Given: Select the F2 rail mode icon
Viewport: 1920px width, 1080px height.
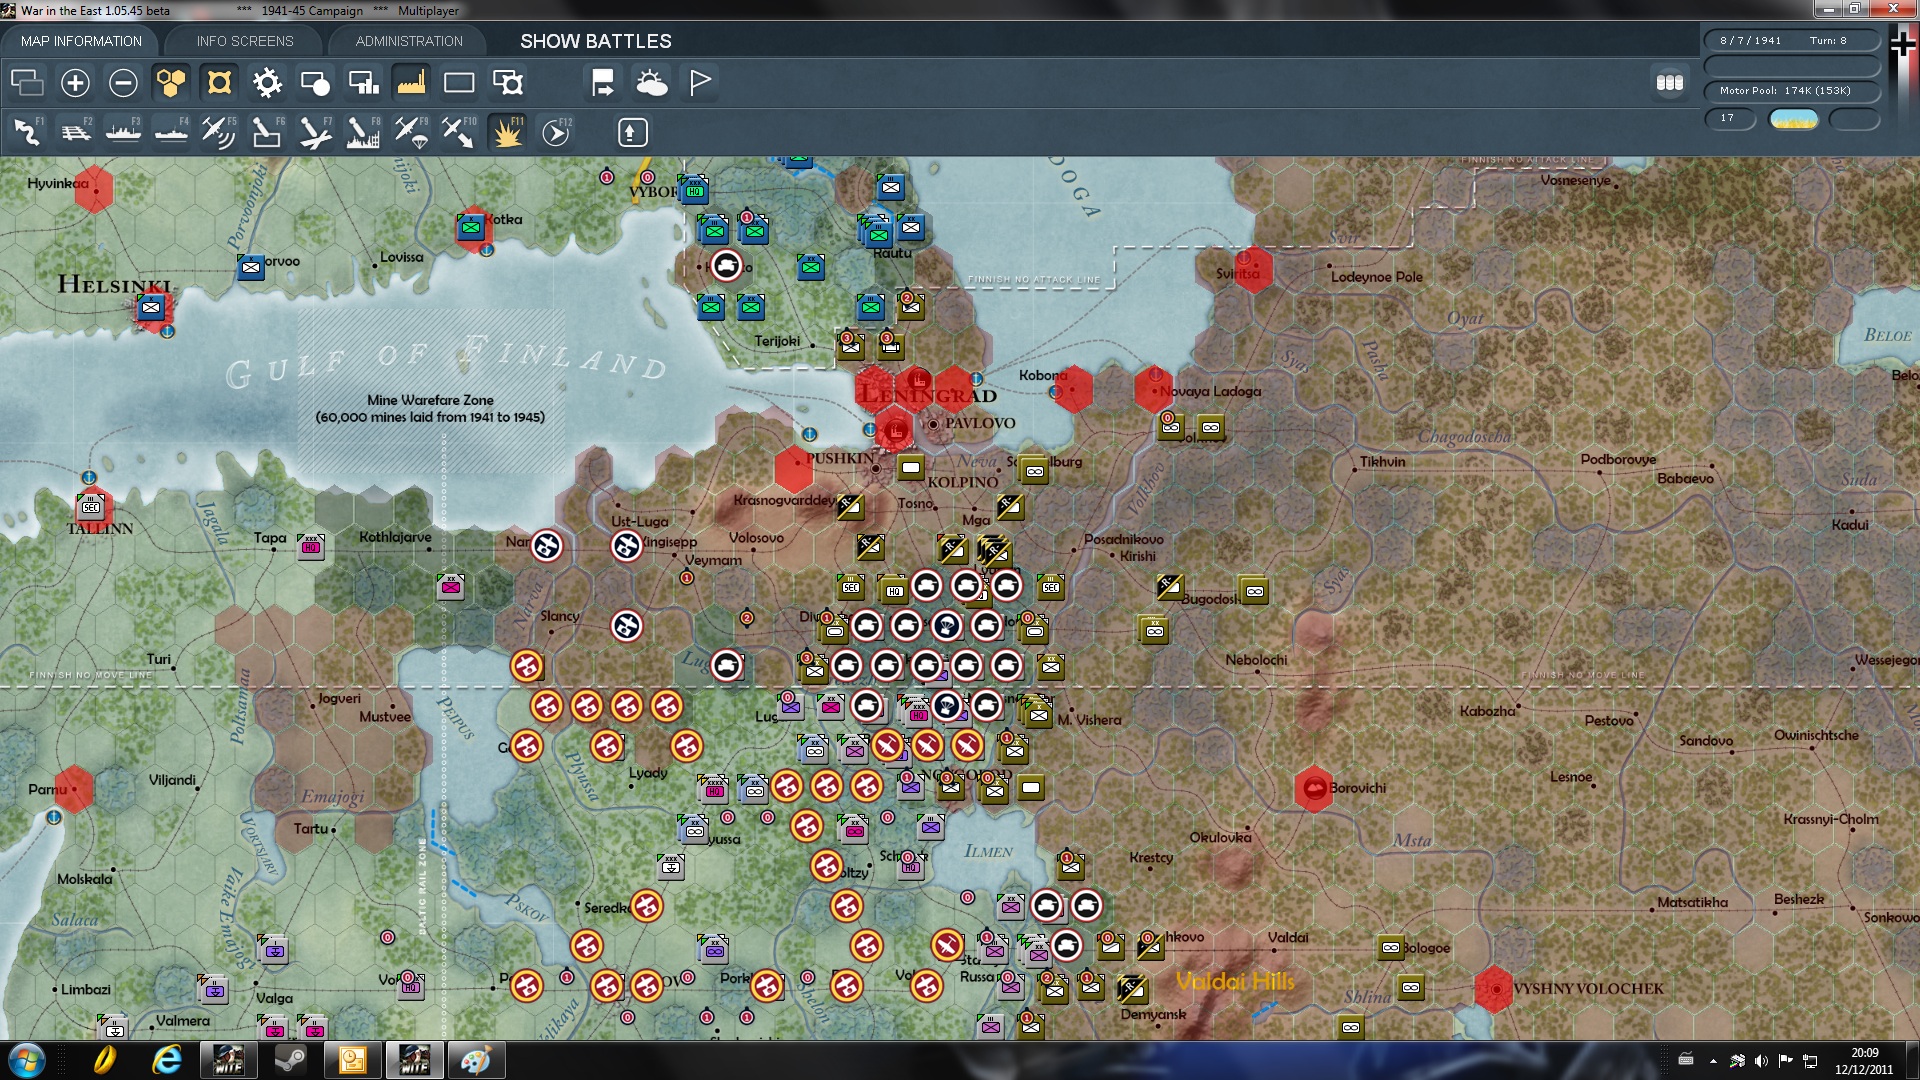Looking at the screenshot, I should tap(76, 132).
